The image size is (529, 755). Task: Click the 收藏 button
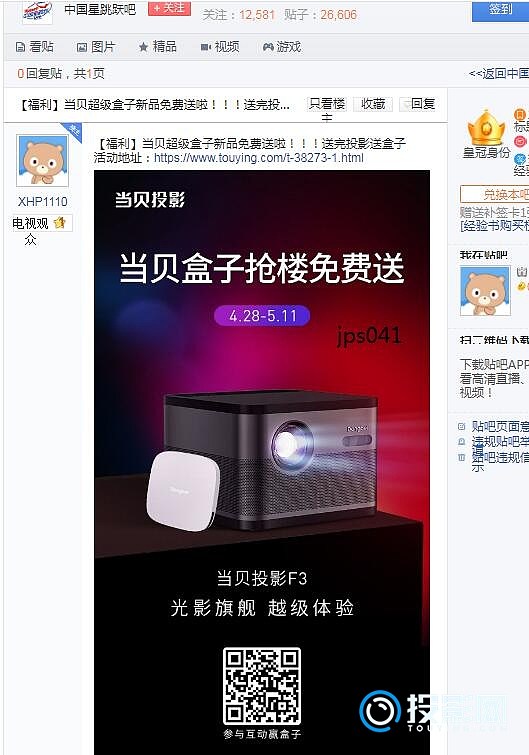(x=373, y=104)
